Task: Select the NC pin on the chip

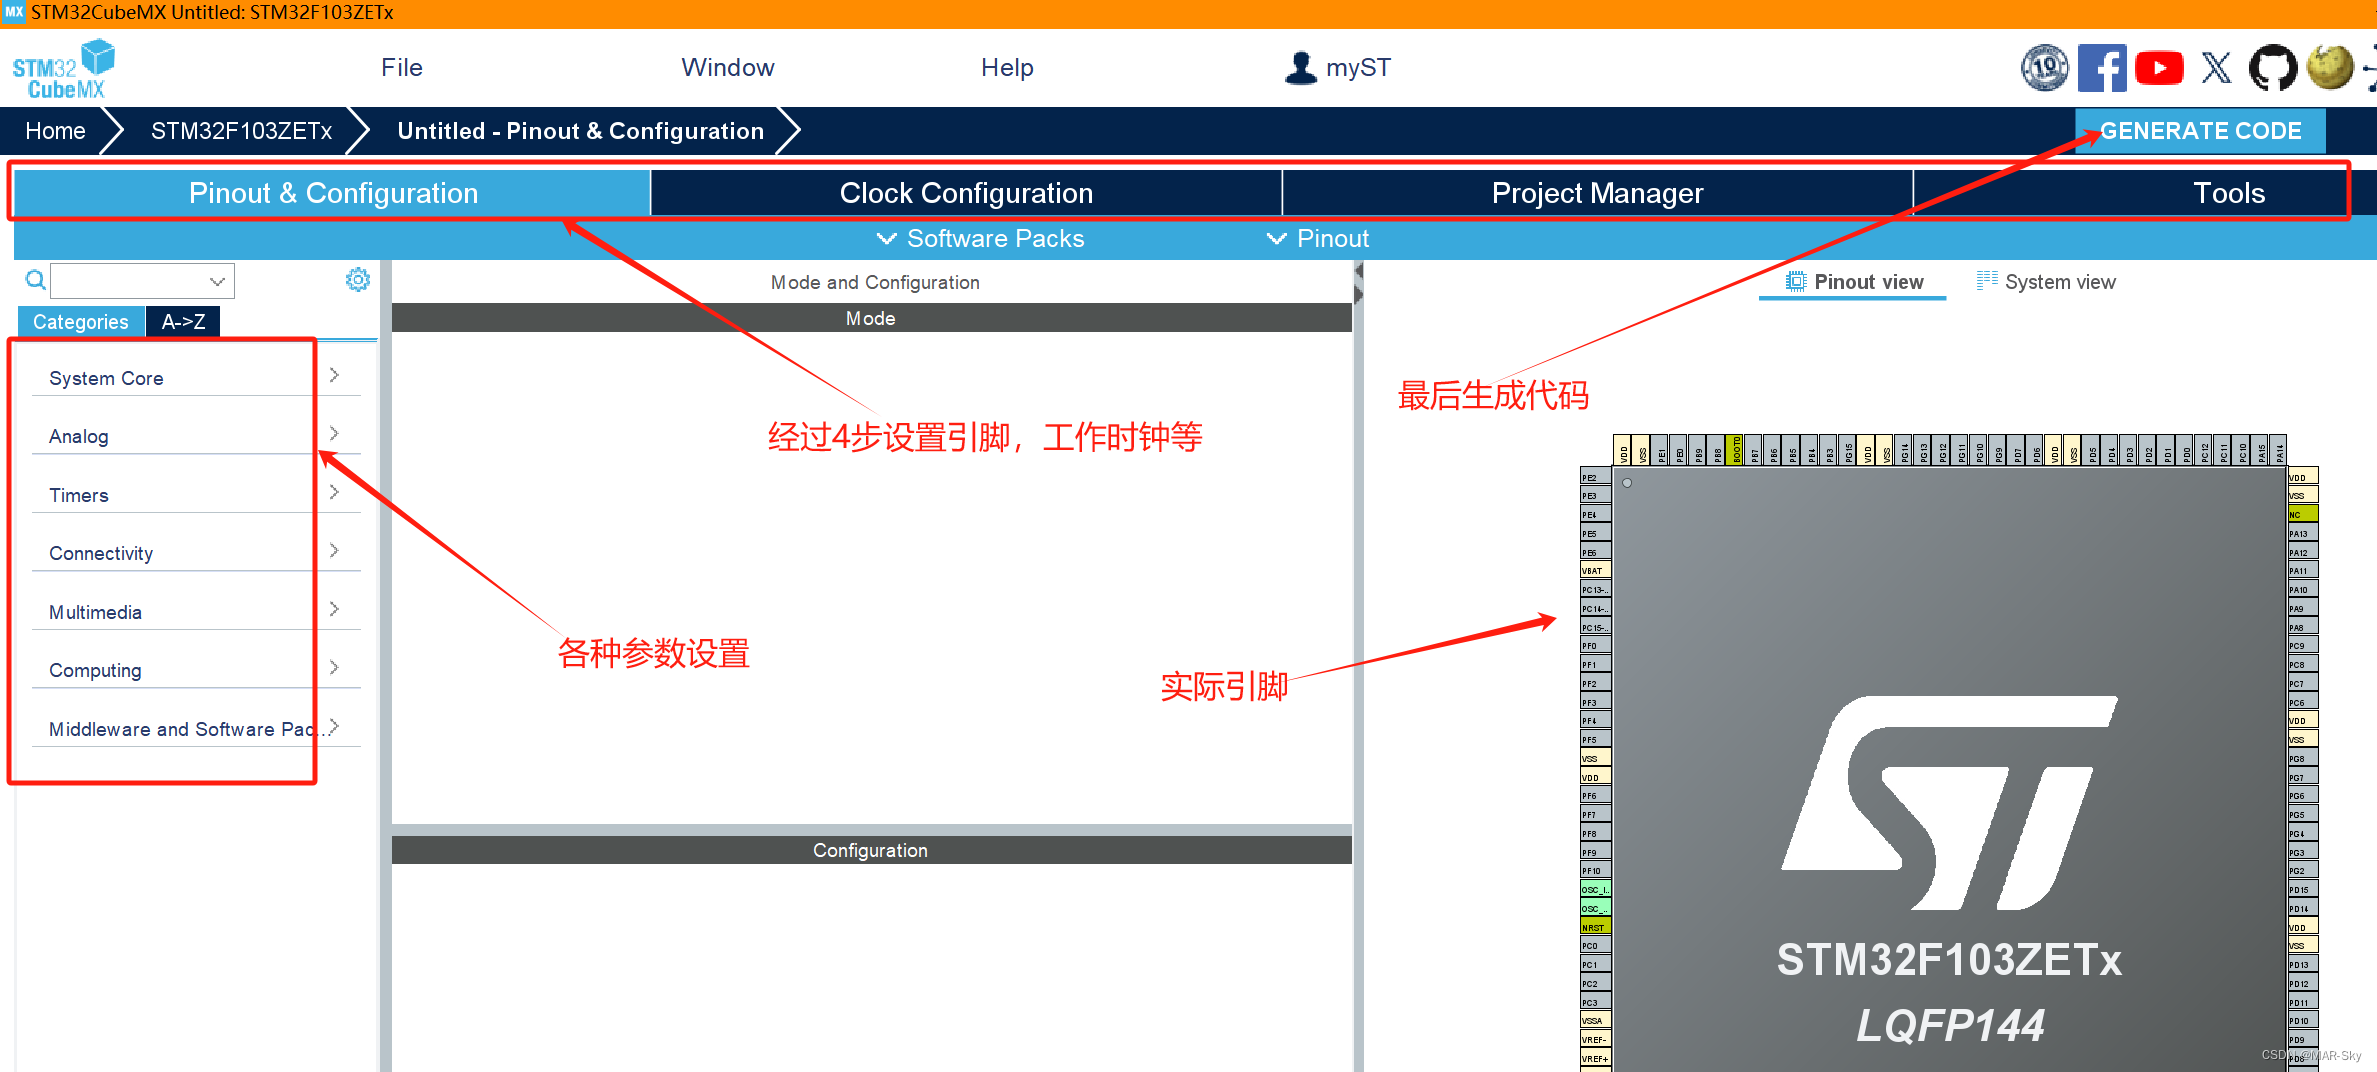Action: pyautogui.click(x=2303, y=514)
